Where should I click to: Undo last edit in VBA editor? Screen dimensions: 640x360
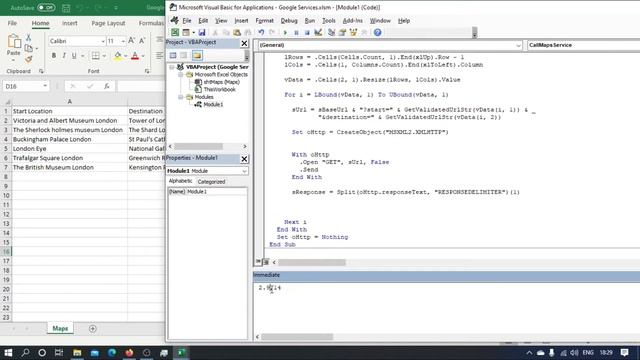(x=261, y=32)
